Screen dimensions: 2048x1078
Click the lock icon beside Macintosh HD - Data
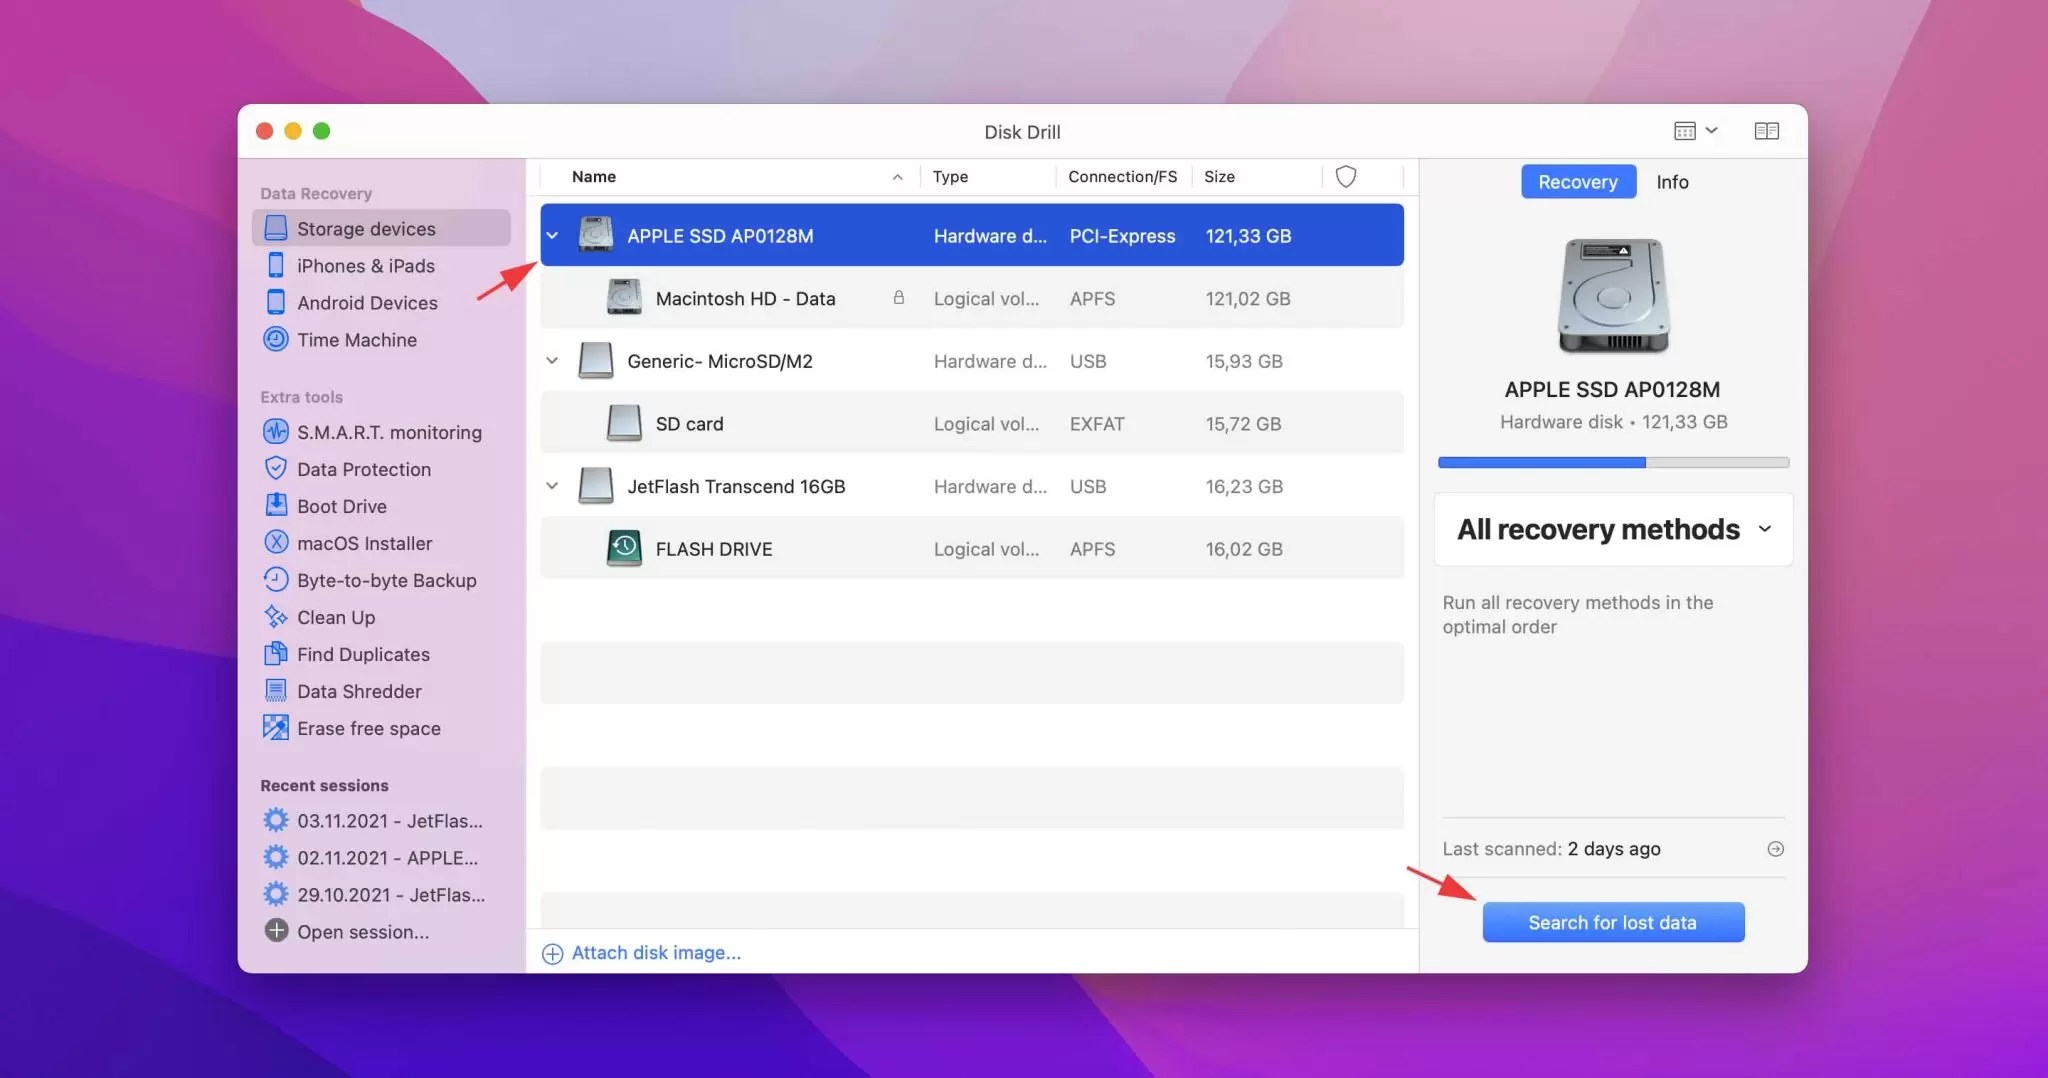point(898,298)
